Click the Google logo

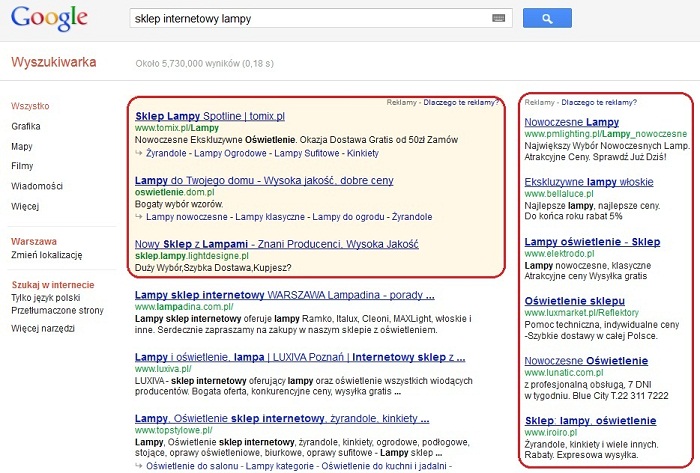coord(49,18)
